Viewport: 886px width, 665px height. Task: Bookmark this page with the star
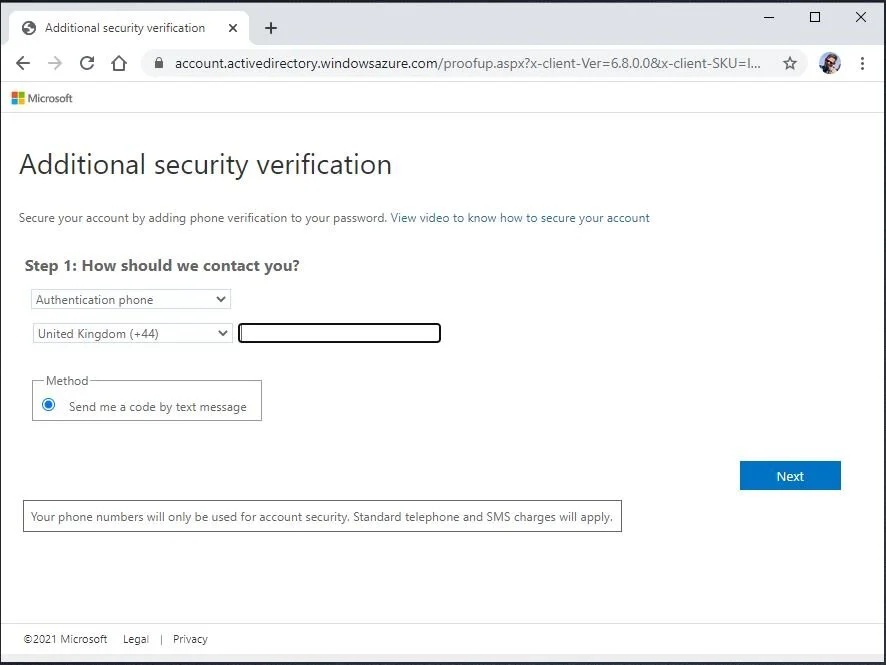[x=790, y=63]
